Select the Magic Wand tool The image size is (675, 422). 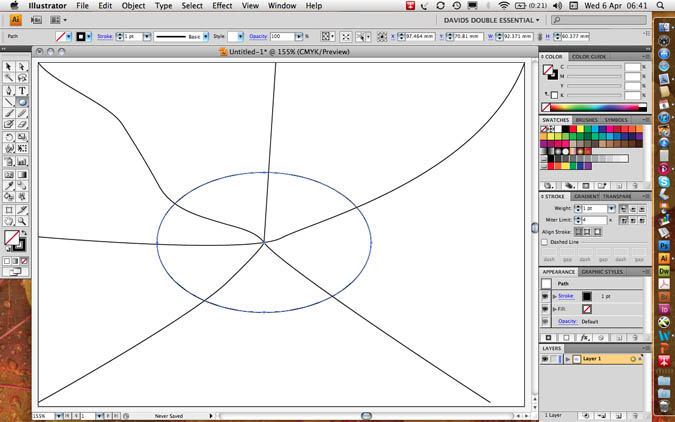(x=9, y=78)
